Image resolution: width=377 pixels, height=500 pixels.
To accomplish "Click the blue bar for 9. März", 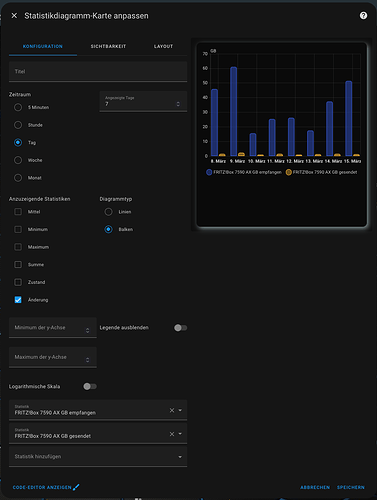I will tap(233, 111).
